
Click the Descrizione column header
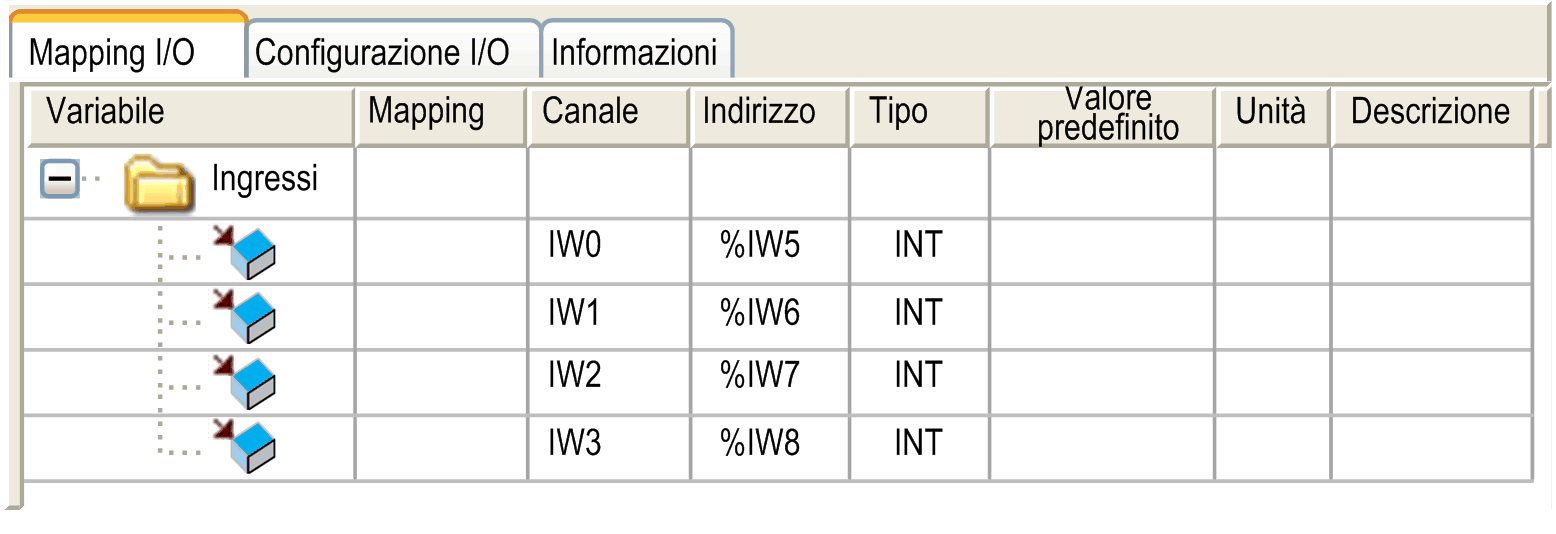1430,112
